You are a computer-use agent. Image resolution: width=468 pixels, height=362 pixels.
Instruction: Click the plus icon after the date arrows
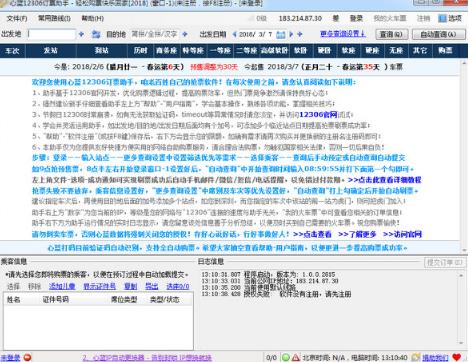click(300, 34)
